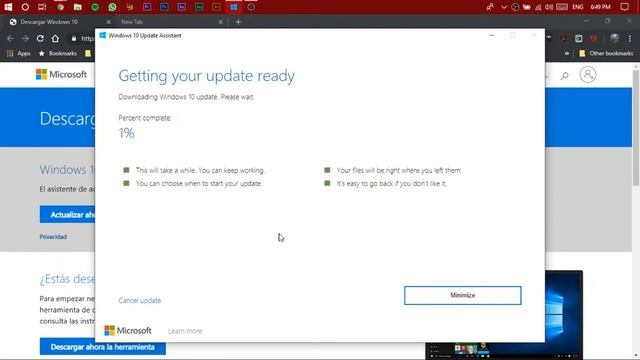Click Actualizar ahora button on webpage

67,215
